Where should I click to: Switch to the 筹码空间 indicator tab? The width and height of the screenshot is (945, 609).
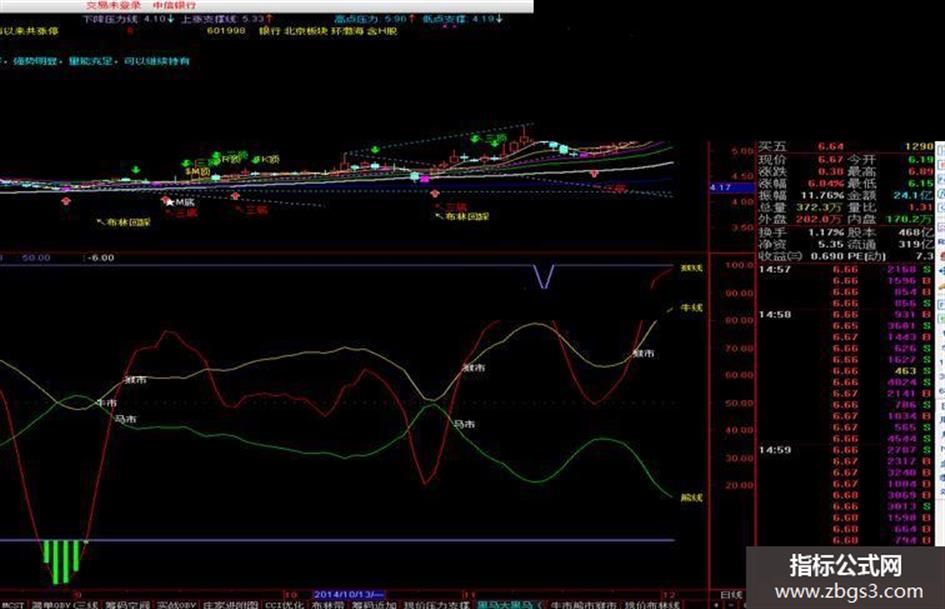(127, 604)
